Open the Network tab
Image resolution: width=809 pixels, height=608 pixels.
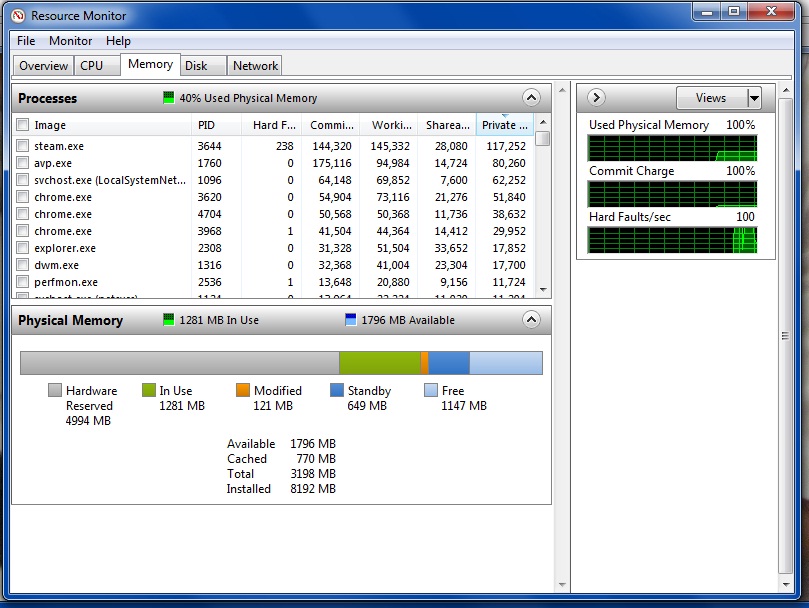pos(255,66)
